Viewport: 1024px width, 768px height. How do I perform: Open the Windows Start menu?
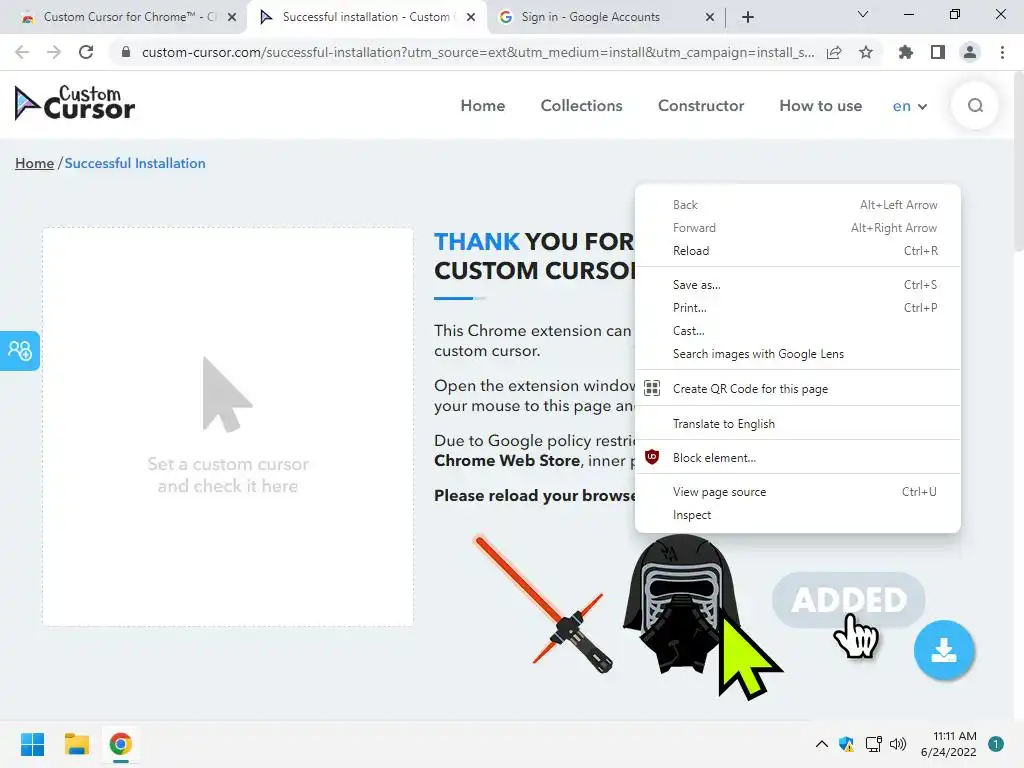(33, 744)
